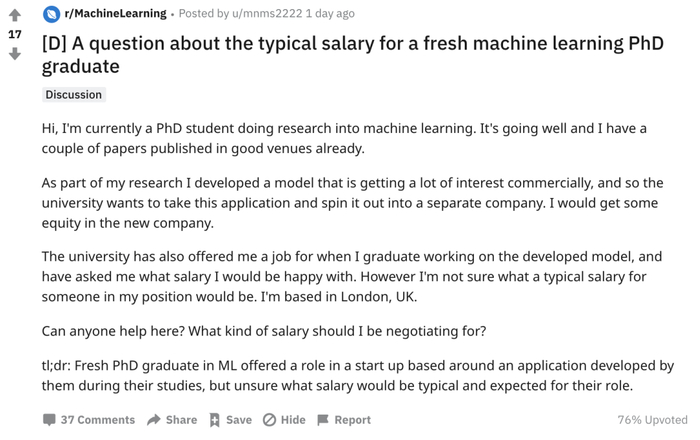Click the "1 day ago" timestamp
Image resolution: width=700 pixels, height=440 pixels.
point(329,14)
